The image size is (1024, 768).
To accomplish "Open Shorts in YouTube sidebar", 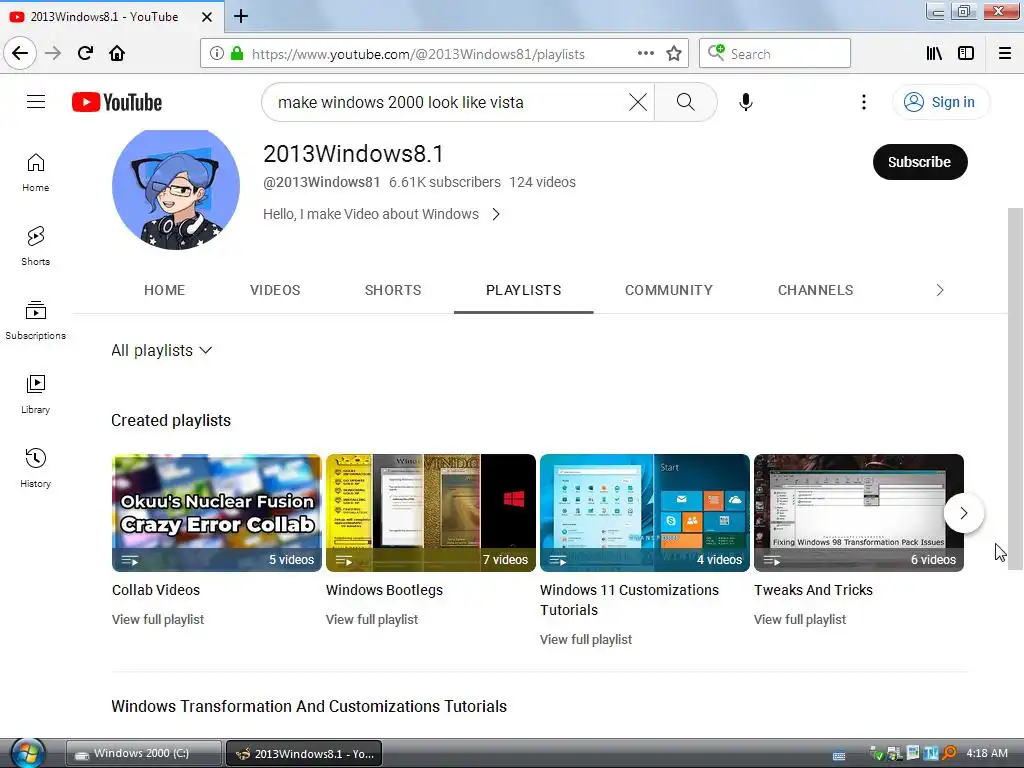I will (x=35, y=246).
